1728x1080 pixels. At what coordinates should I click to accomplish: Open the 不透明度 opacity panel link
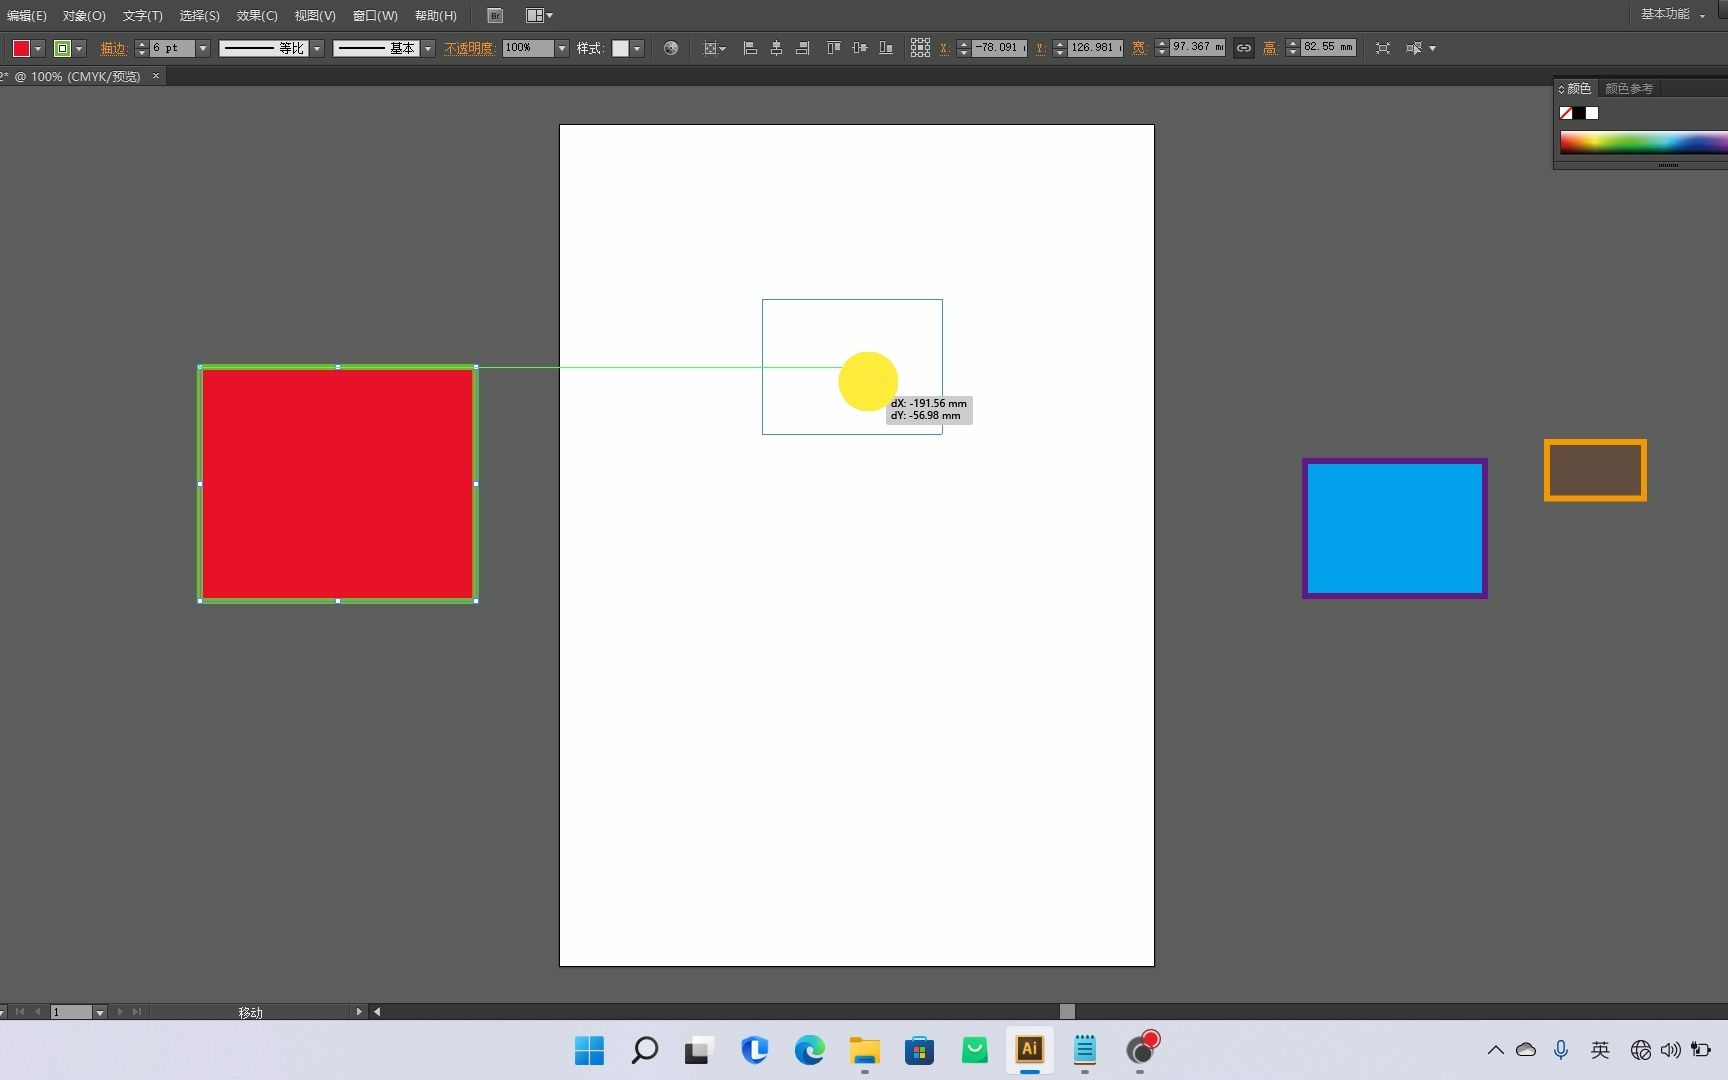tap(469, 48)
